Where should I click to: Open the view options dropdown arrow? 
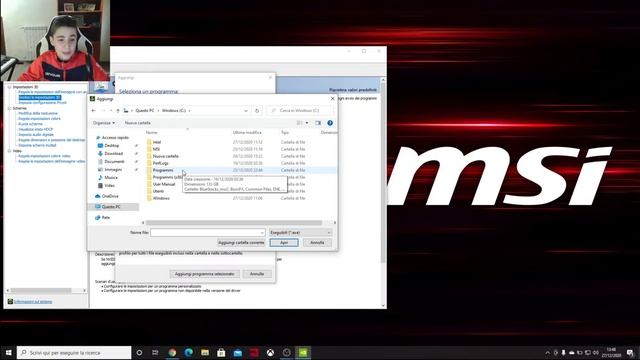coord(307,123)
